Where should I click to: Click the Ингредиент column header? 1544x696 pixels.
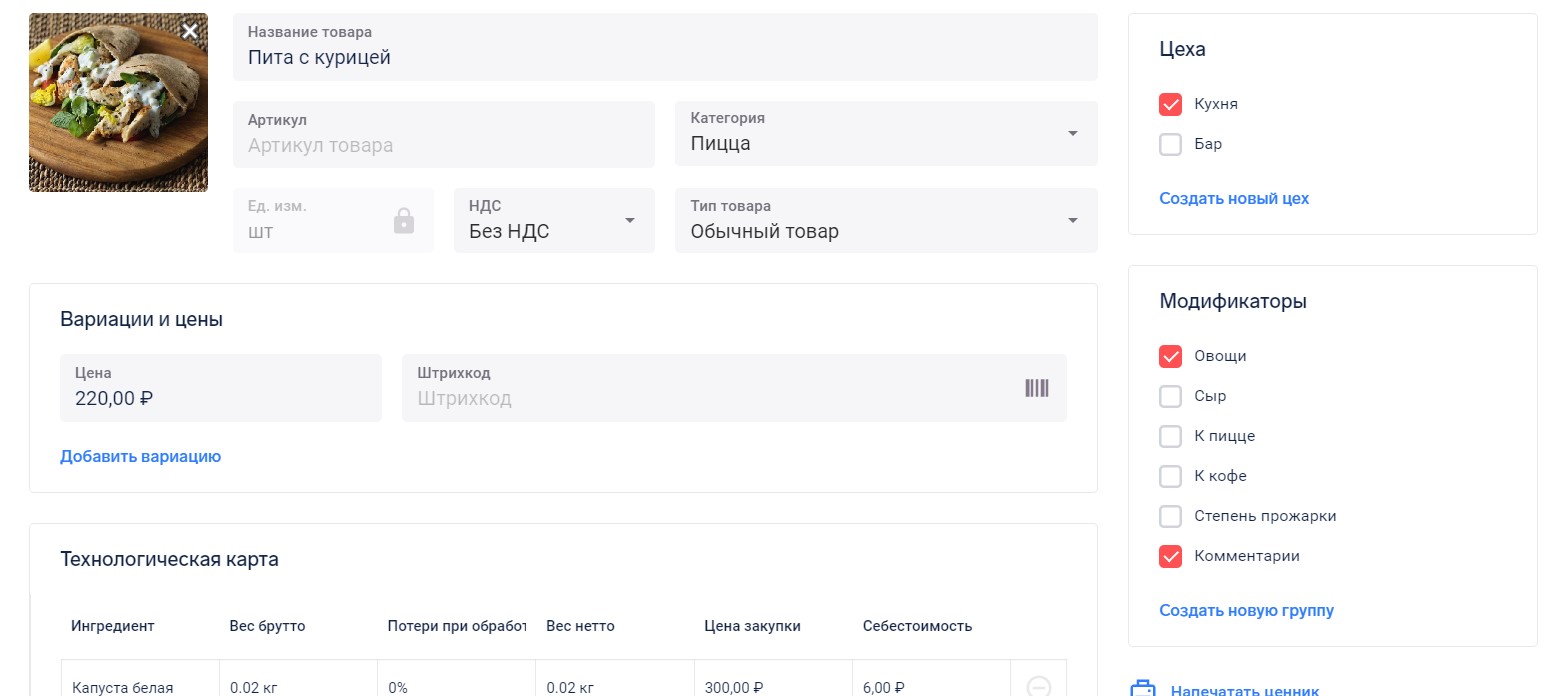[x=113, y=626]
